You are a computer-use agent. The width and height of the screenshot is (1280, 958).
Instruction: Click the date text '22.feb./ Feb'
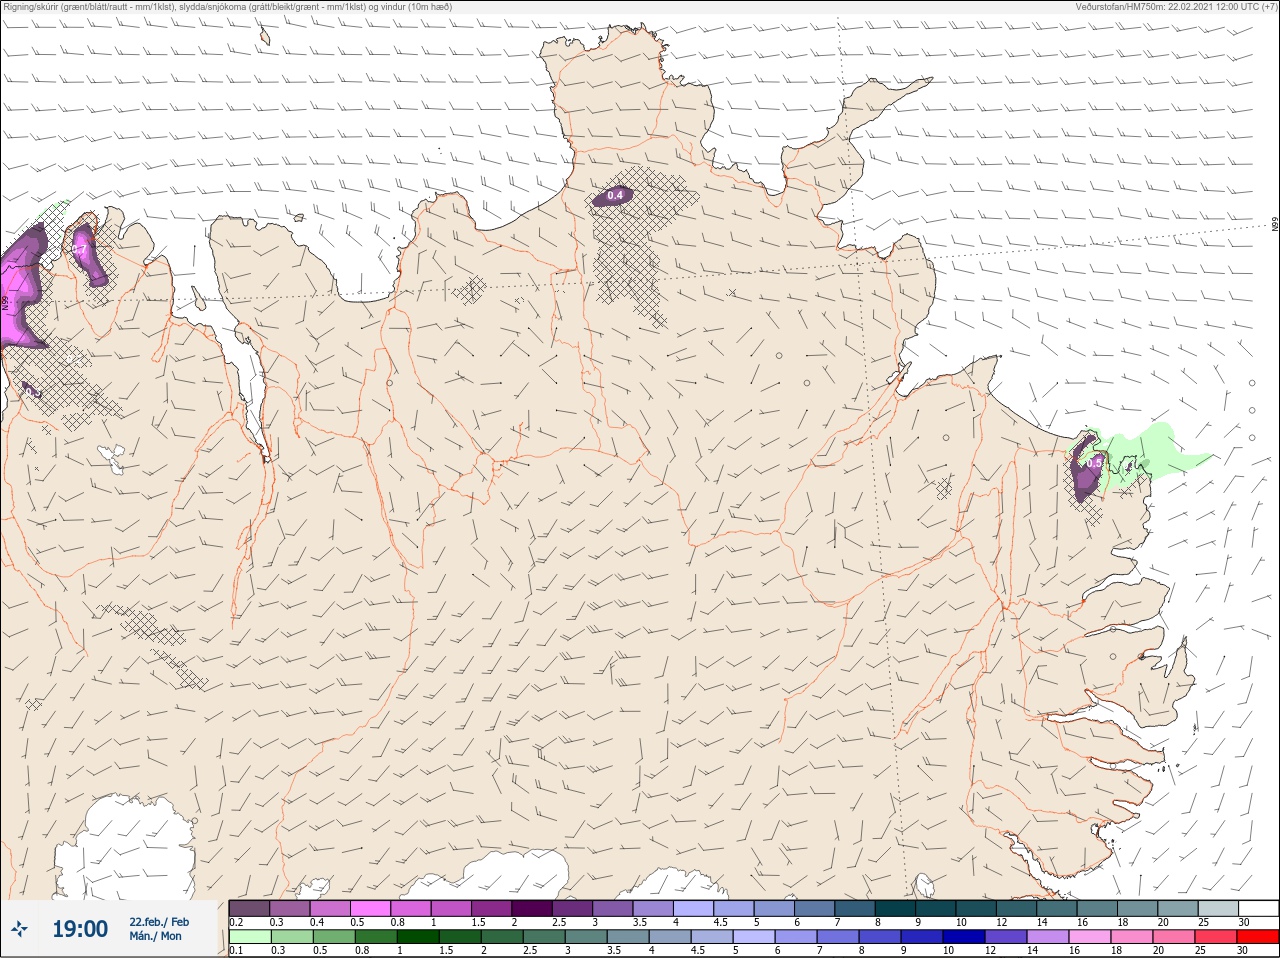click(x=158, y=922)
